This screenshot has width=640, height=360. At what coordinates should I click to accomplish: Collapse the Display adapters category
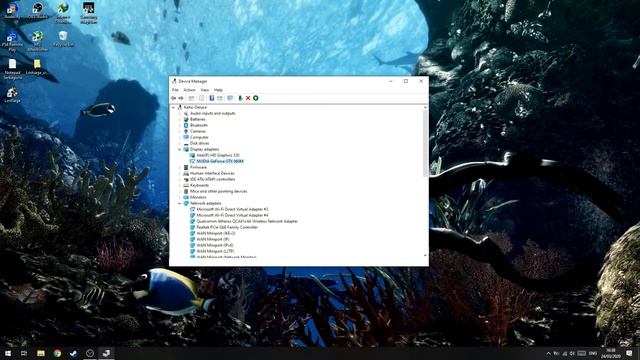180,149
